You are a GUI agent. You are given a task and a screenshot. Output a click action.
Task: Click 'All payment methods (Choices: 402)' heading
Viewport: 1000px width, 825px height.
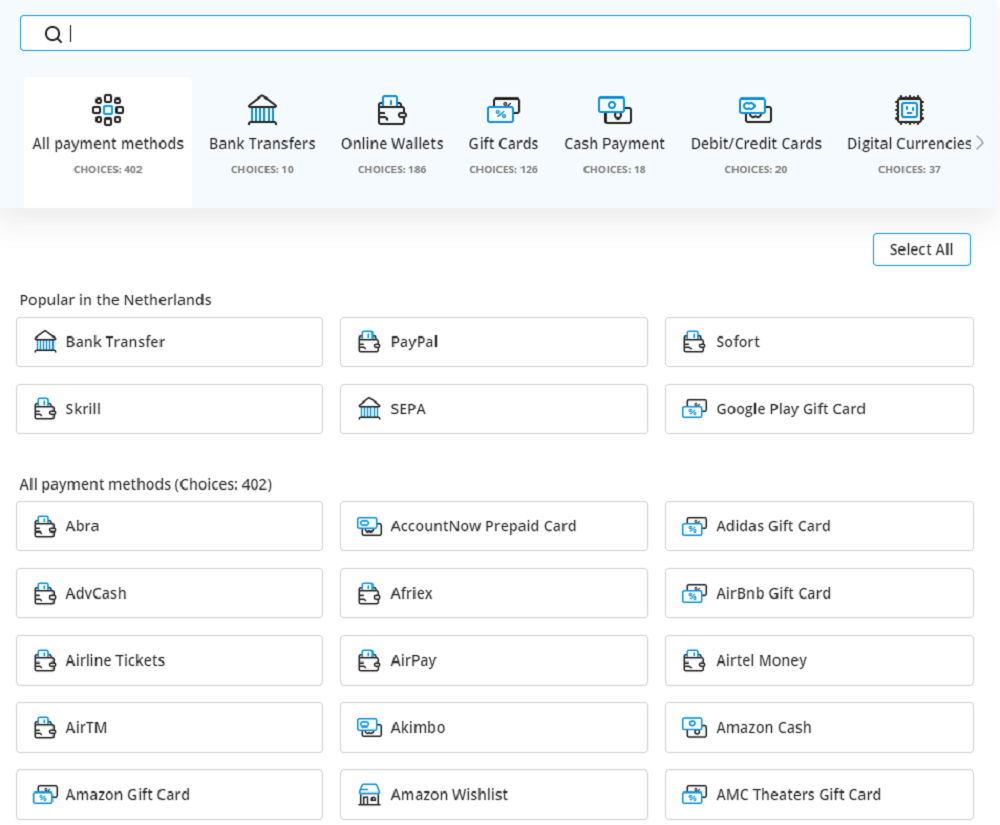145,485
